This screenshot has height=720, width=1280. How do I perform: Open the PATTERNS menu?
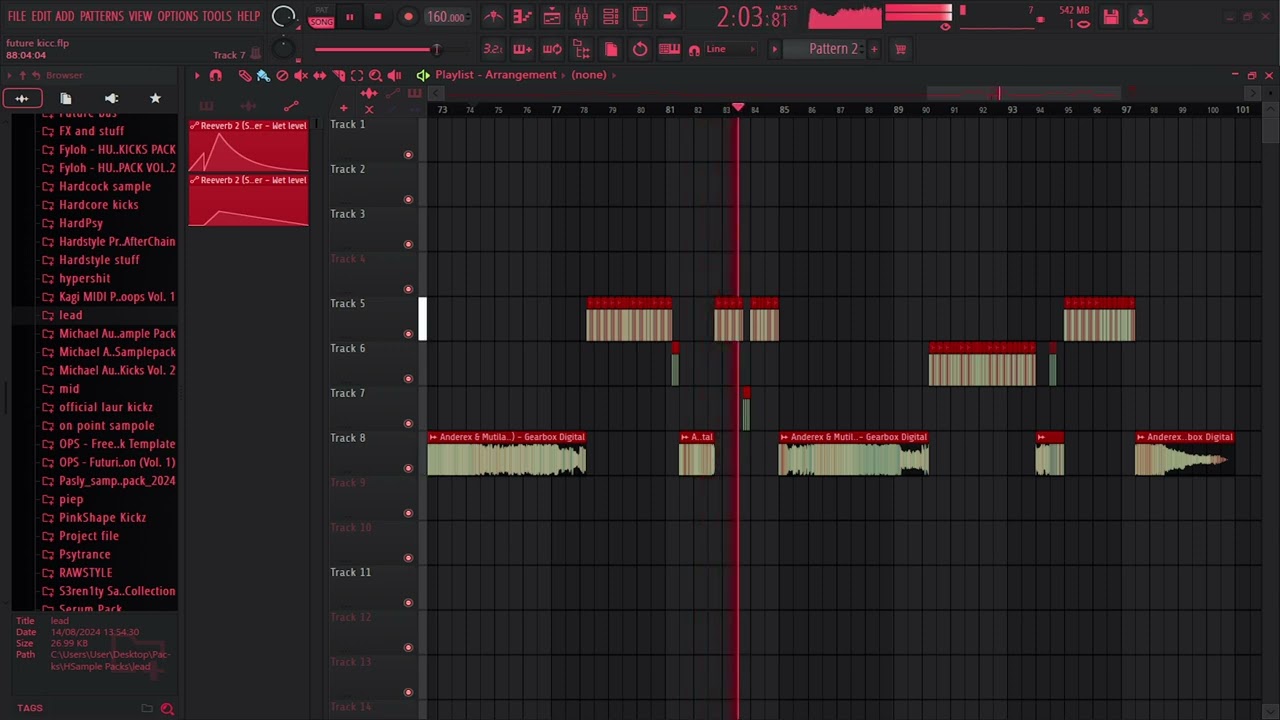(x=101, y=16)
